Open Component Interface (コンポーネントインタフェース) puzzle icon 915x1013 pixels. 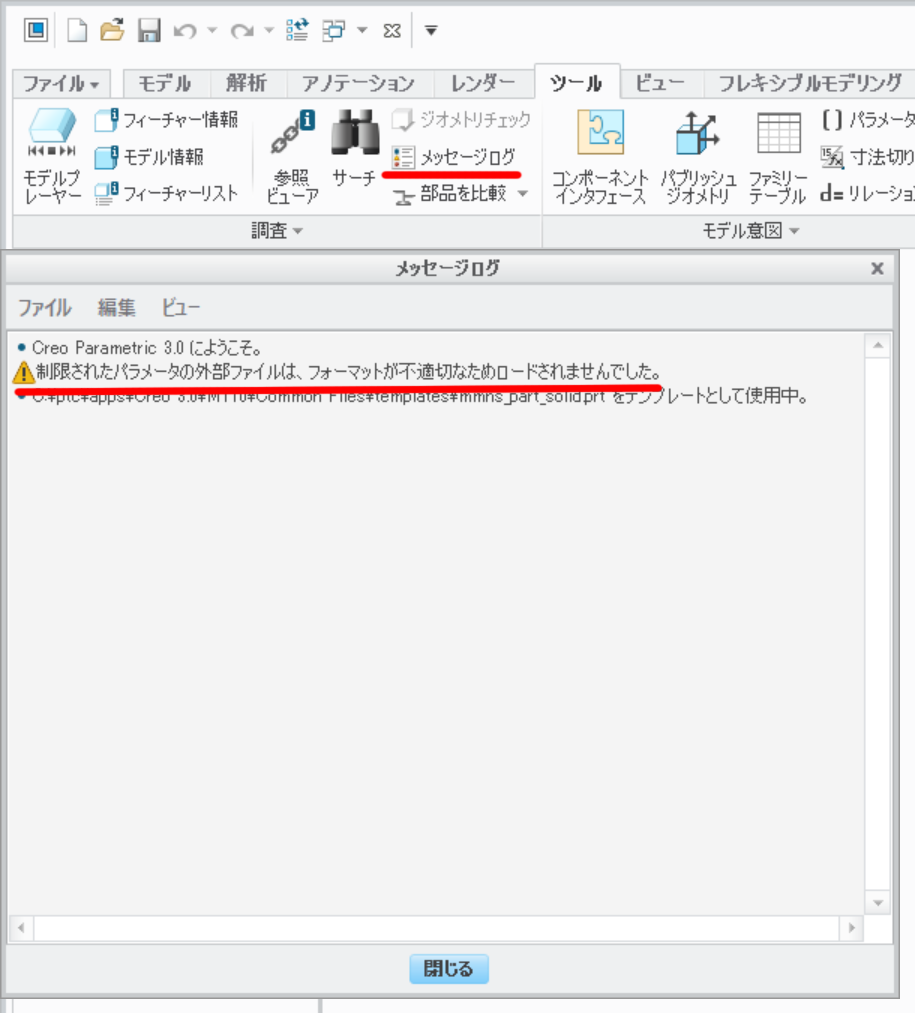tap(600, 156)
